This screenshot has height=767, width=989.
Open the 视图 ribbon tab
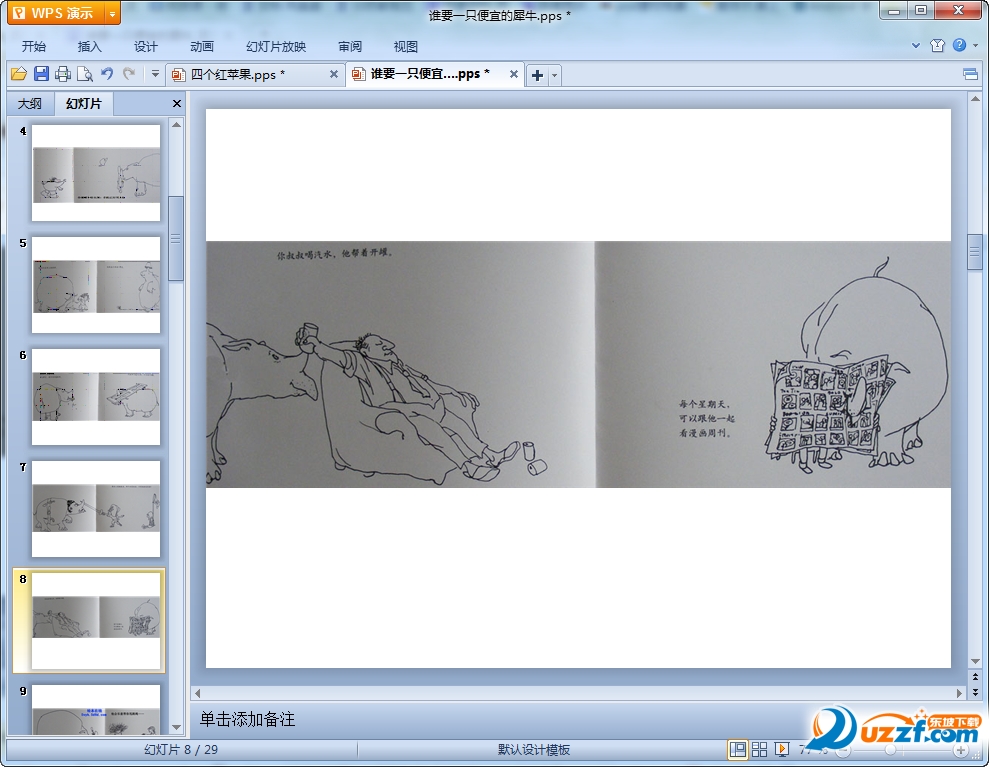coord(406,46)
